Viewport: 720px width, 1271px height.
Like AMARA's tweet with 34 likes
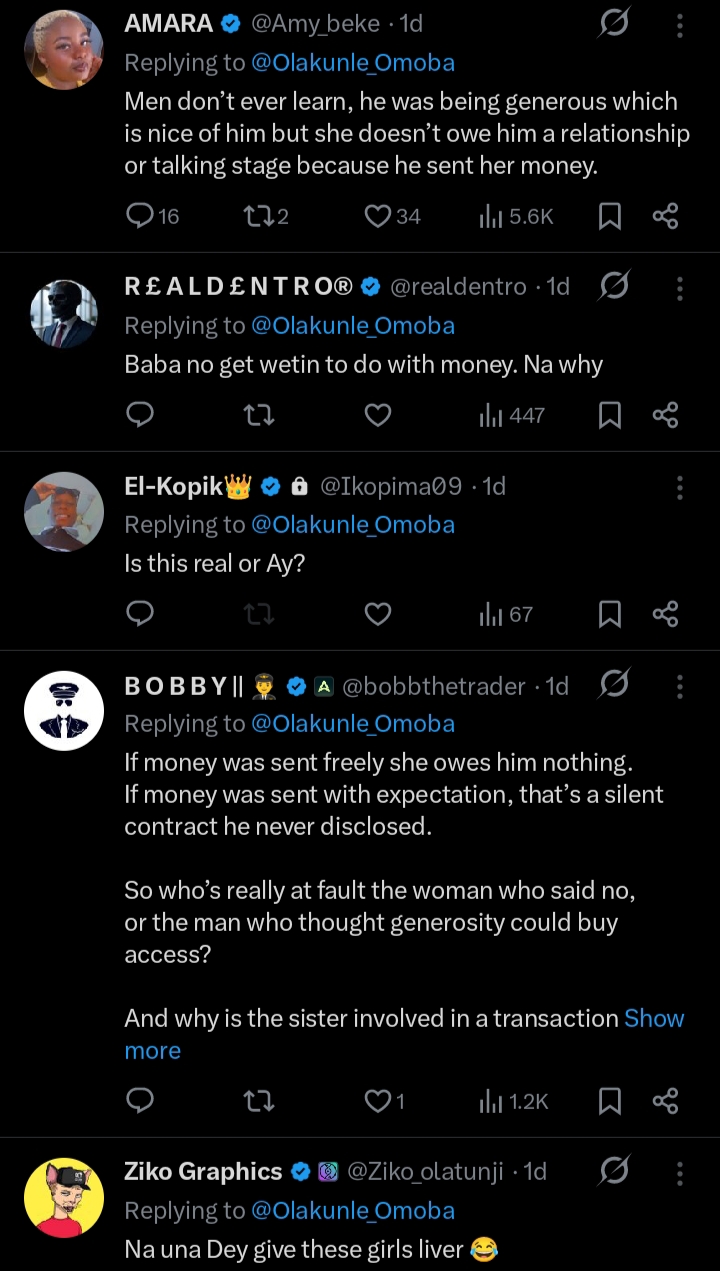pos(377,216)
